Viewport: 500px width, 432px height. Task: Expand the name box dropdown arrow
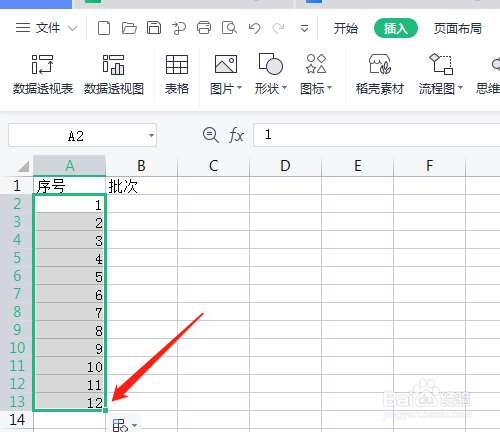(151, 135)
